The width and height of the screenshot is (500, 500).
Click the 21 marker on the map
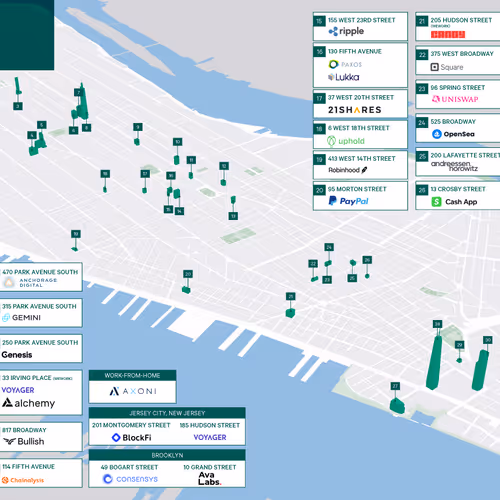pyautogui.click(x=291, y=296)
